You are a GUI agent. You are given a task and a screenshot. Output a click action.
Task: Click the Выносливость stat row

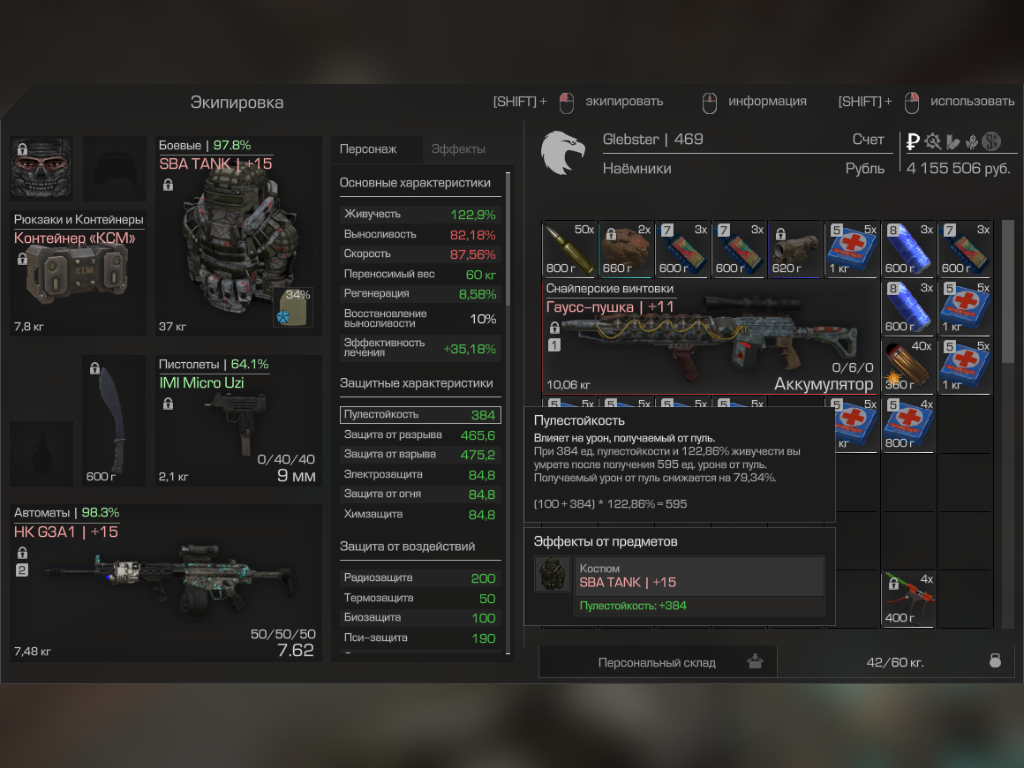coord(420,234)
